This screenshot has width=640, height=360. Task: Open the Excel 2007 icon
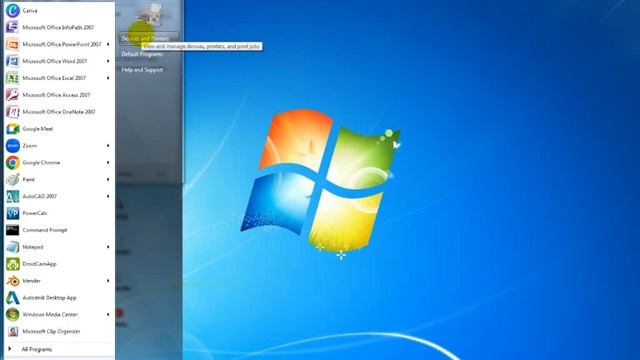[12, 78]
